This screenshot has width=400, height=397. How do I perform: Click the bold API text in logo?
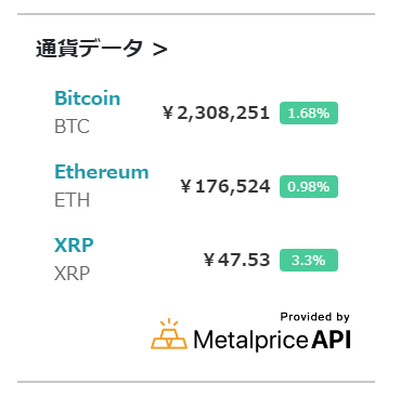(x=331, y=339)
